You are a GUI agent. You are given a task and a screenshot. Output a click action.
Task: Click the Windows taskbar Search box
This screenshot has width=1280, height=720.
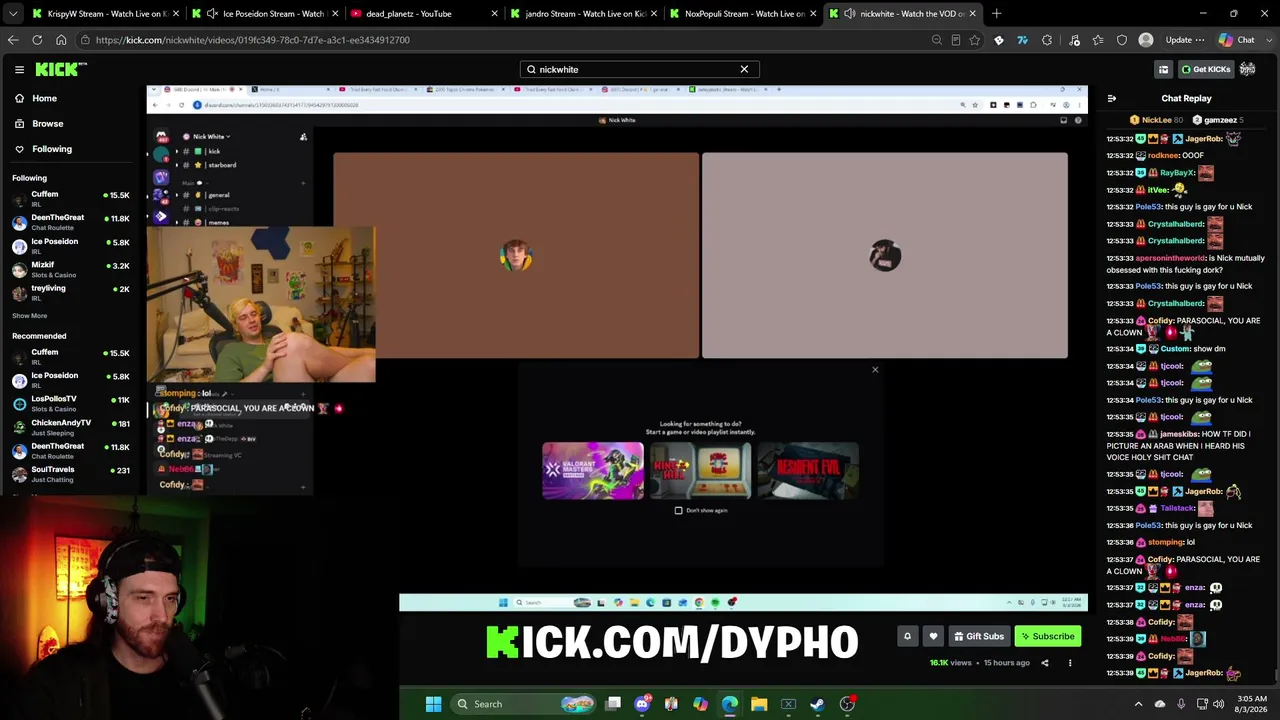(525, 704)
